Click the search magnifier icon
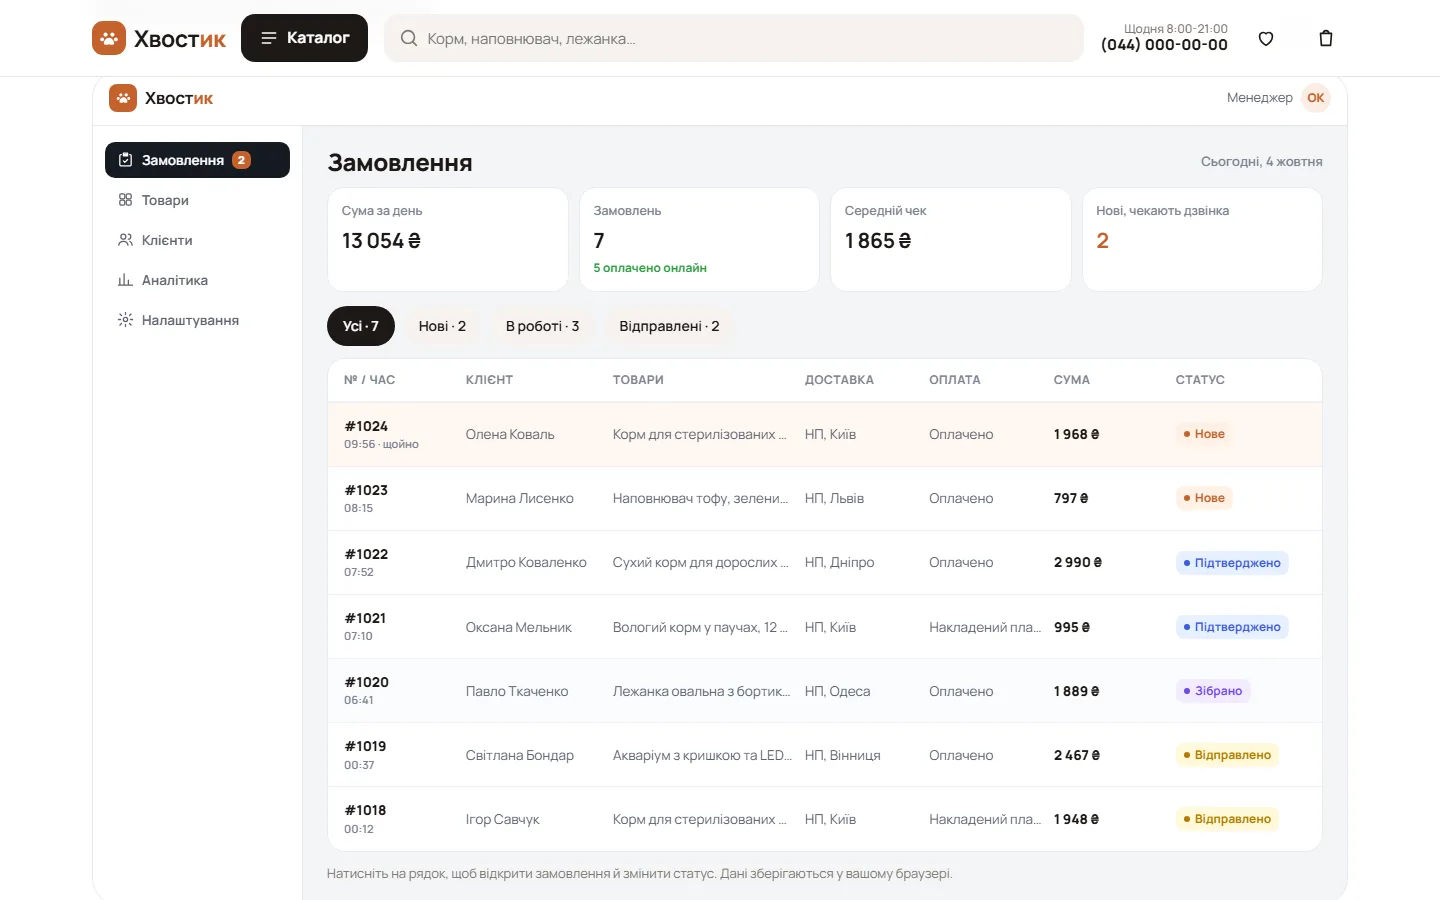This screenshot has width=1440, height=900. [408, 38]
